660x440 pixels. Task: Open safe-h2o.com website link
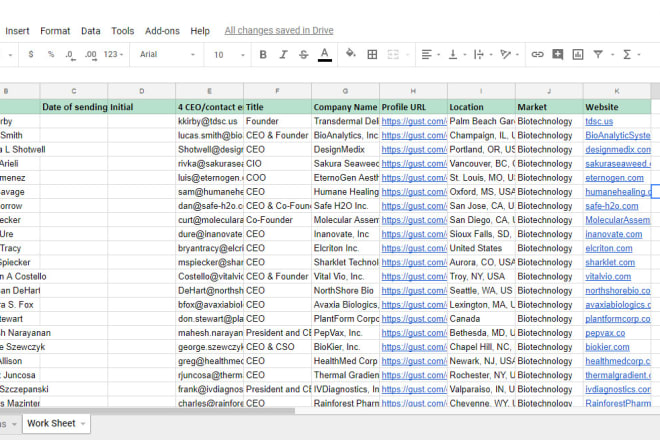tap(612, 206)
